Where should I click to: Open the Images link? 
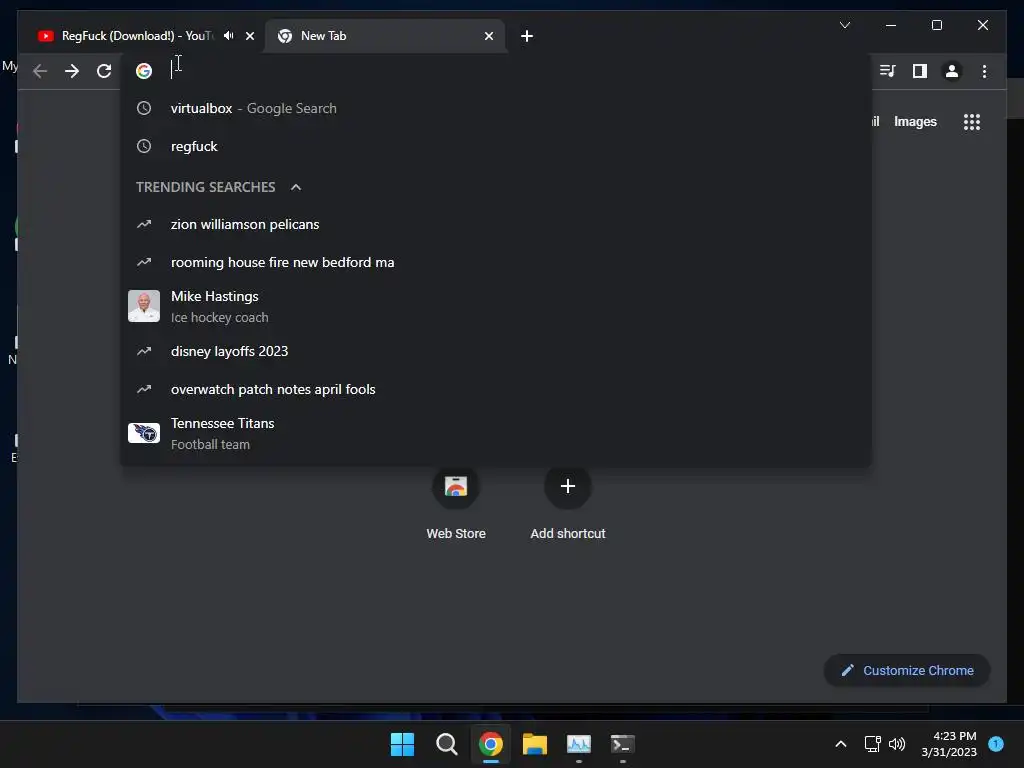(915, 121)
